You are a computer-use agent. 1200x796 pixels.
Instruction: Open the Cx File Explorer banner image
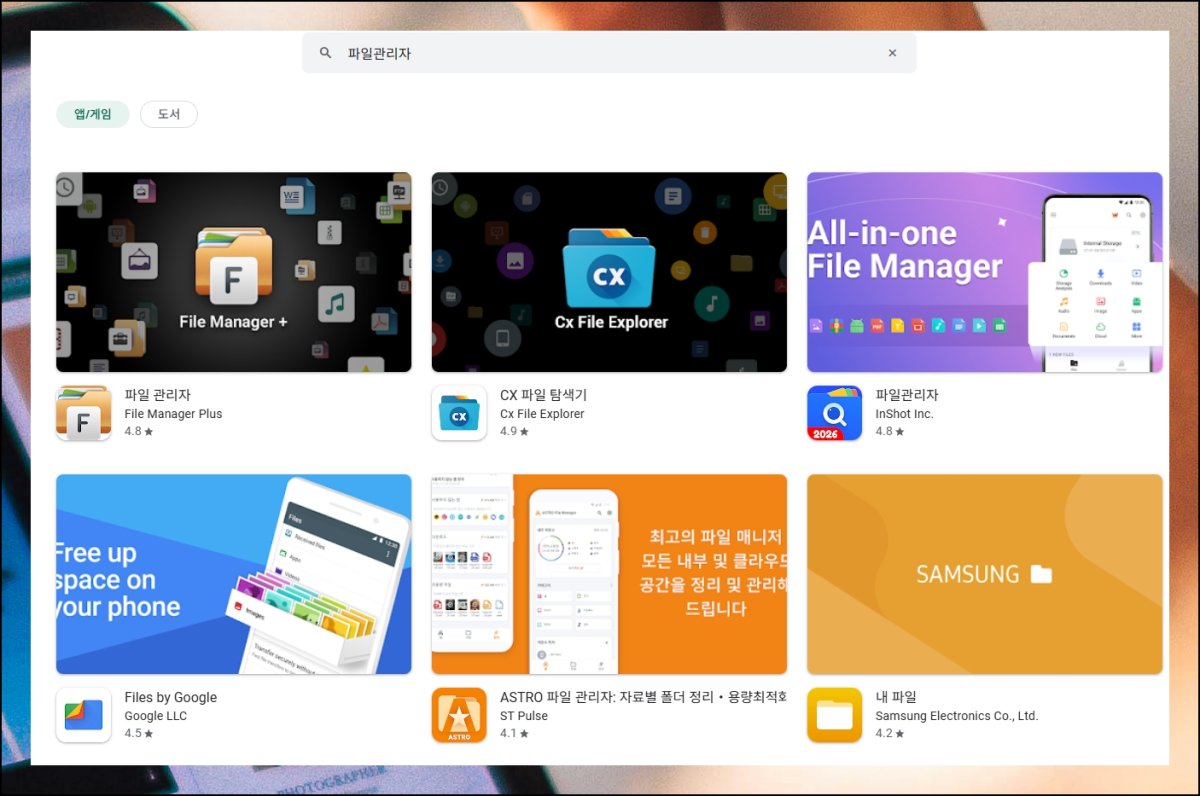pos(609,272)
